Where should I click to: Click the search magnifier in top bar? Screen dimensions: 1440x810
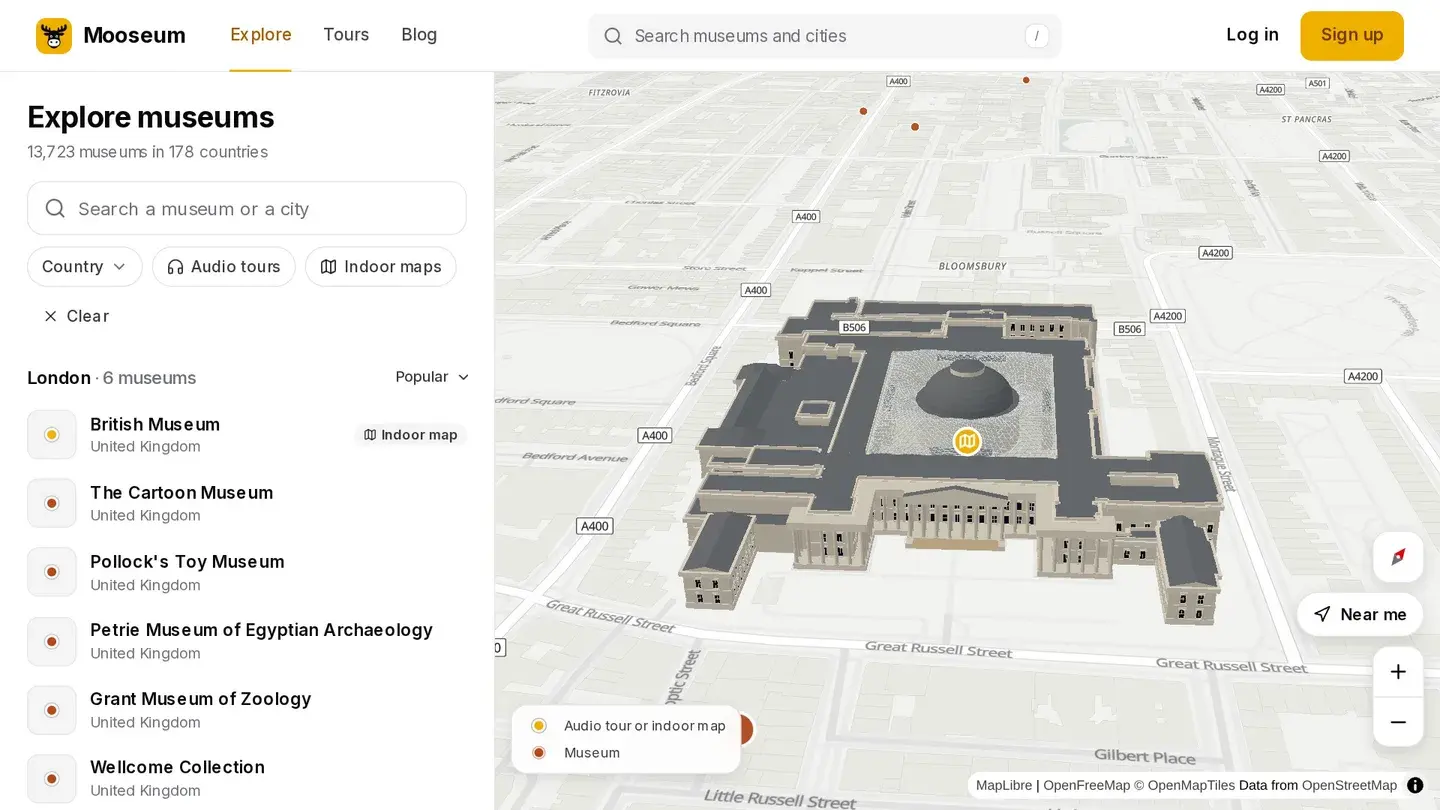pyautogui.click(x=613, y=36)
